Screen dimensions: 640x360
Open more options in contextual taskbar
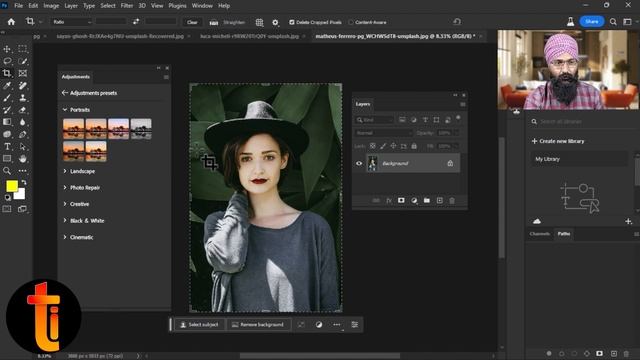pyautogui.click(x=337, y=324)
